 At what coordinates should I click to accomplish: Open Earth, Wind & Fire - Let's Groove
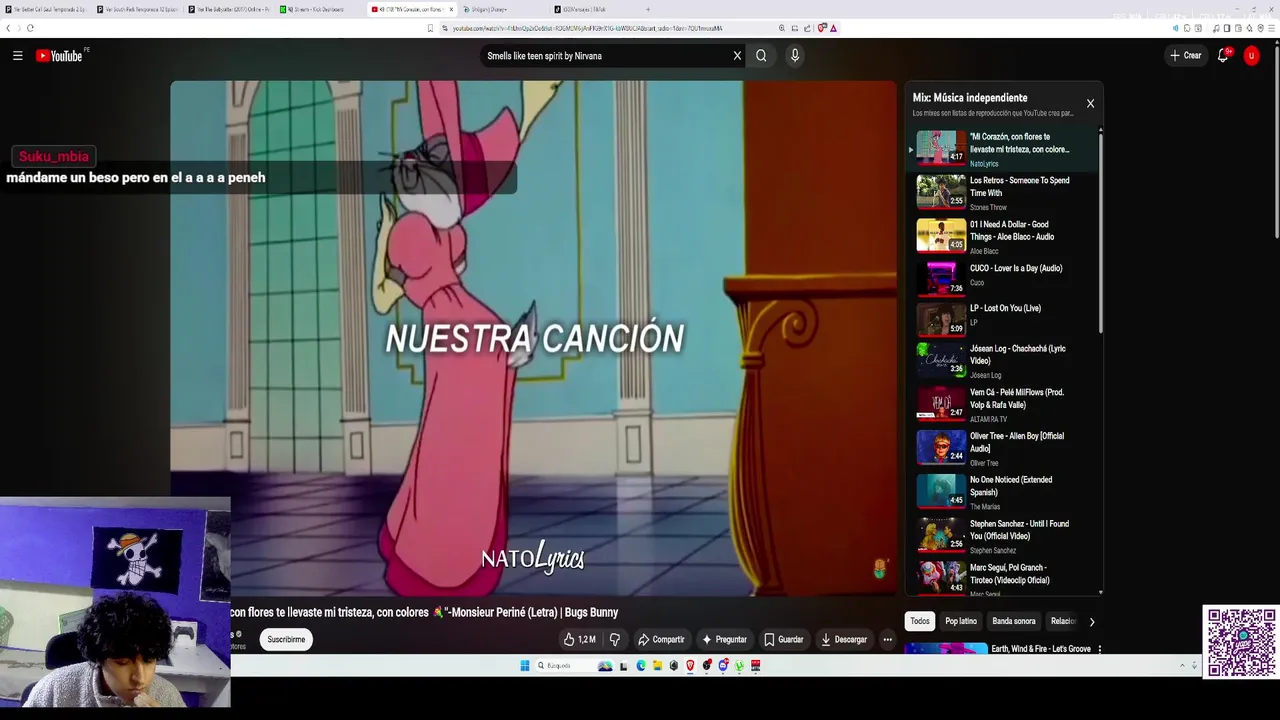pyautogui.click(x=1040, y=649)
